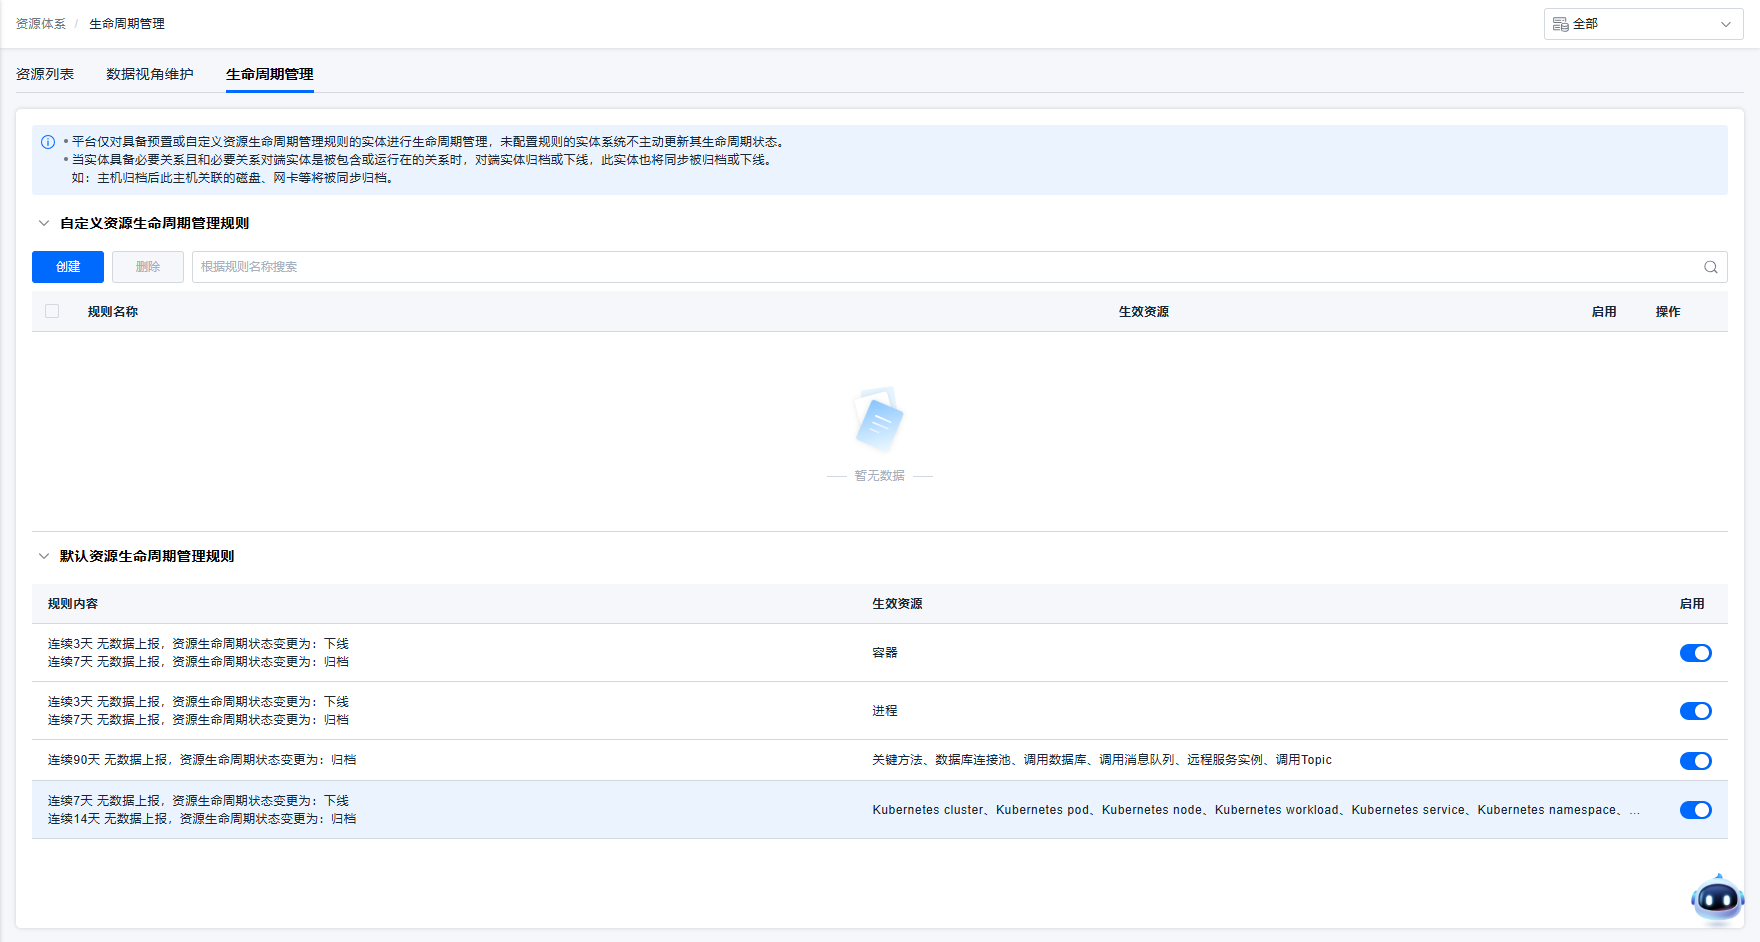
Task: Click the info icon in notice banner
Action: pos(48,142)
